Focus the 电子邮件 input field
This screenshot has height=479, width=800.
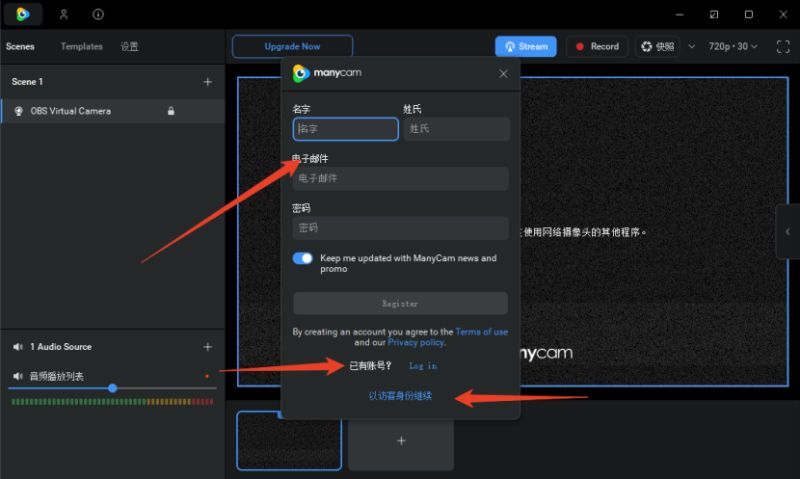point(401,179)
